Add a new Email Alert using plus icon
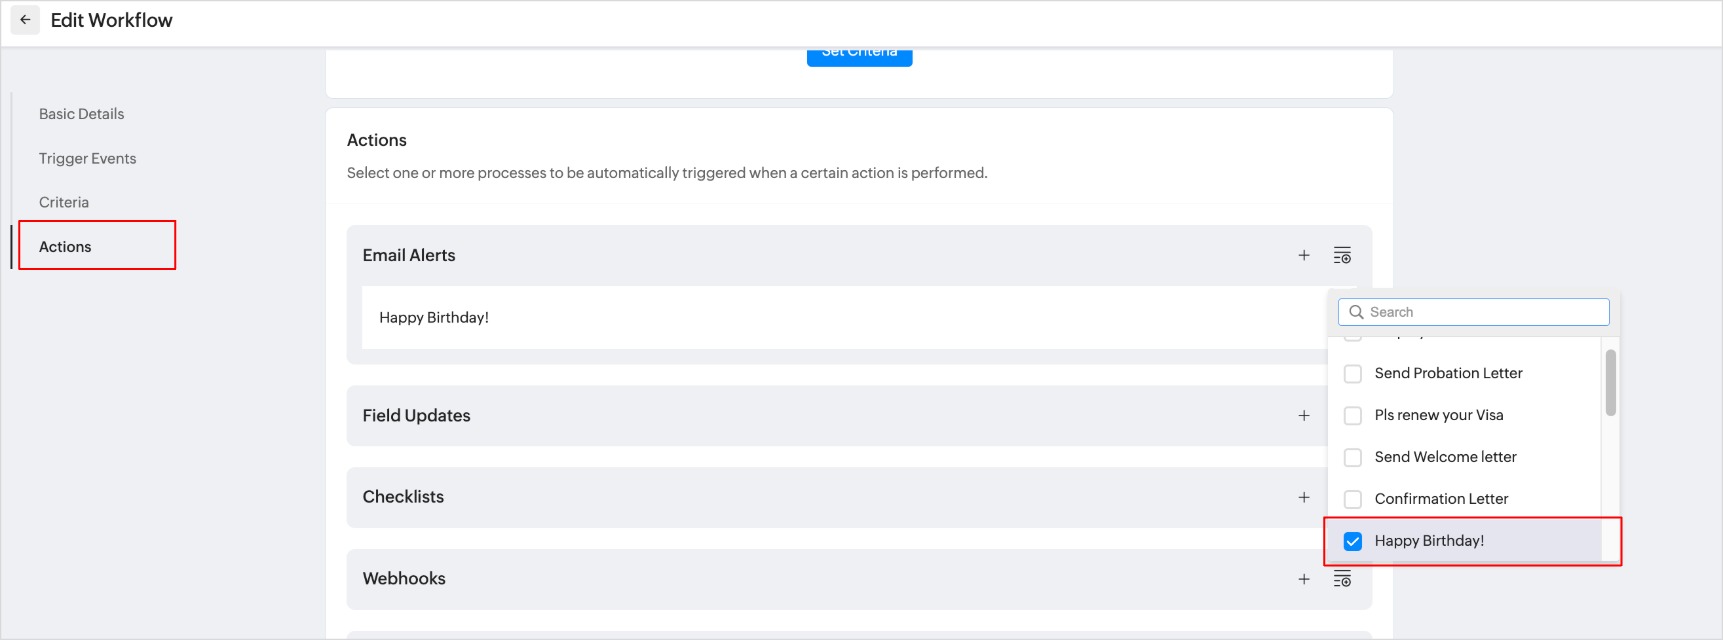Viewport: 1723px width, 640px height. tap(1304, 256)
